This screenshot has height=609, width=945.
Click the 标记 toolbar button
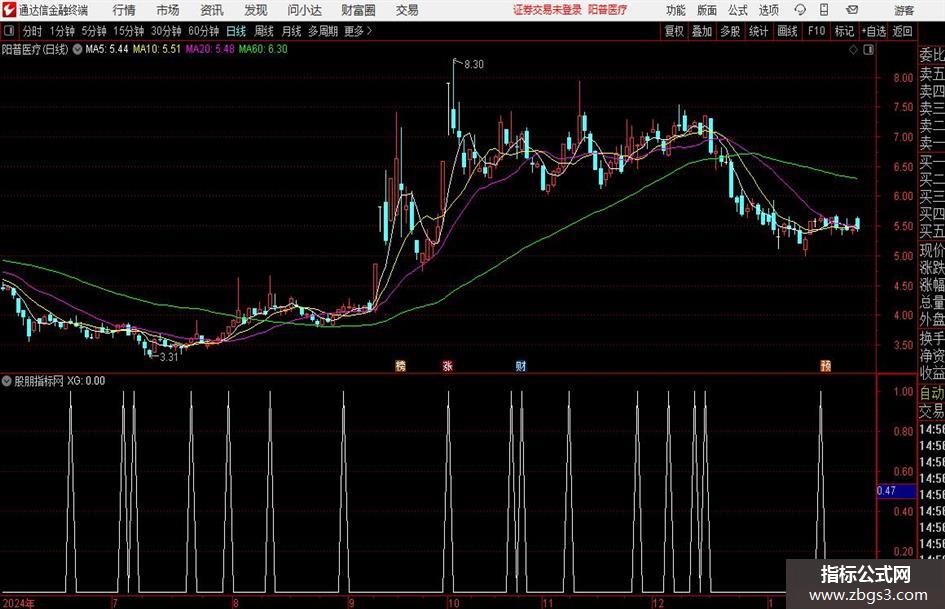(x=844, y=31)
